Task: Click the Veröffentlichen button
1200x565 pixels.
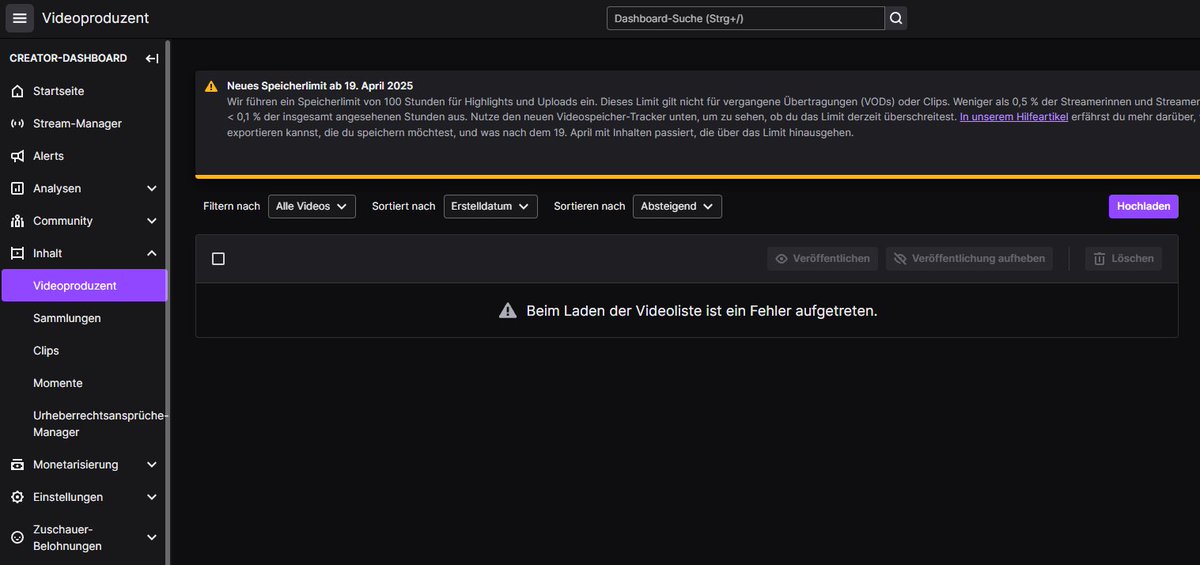Action: (823, 259)
